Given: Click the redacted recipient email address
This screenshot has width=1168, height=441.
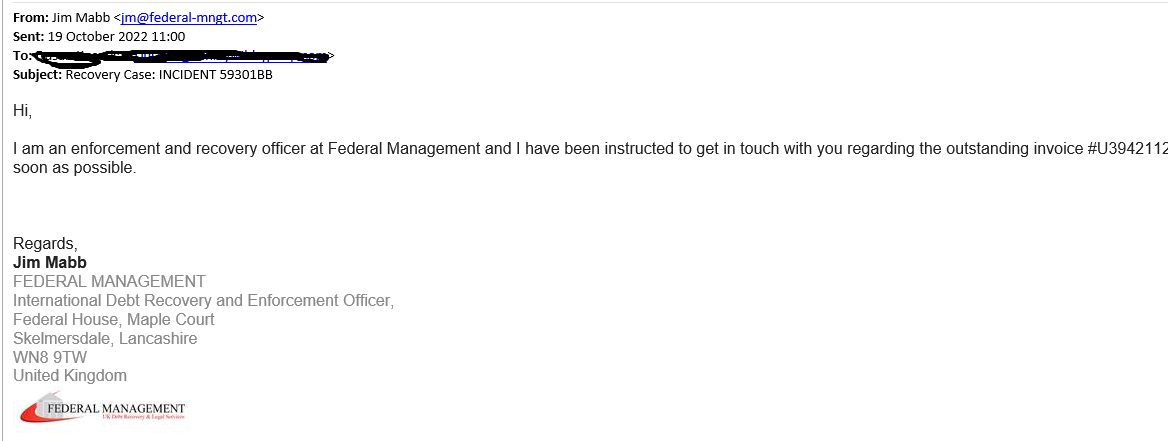Looking at the screenshot, I should [x=180, y=56].
